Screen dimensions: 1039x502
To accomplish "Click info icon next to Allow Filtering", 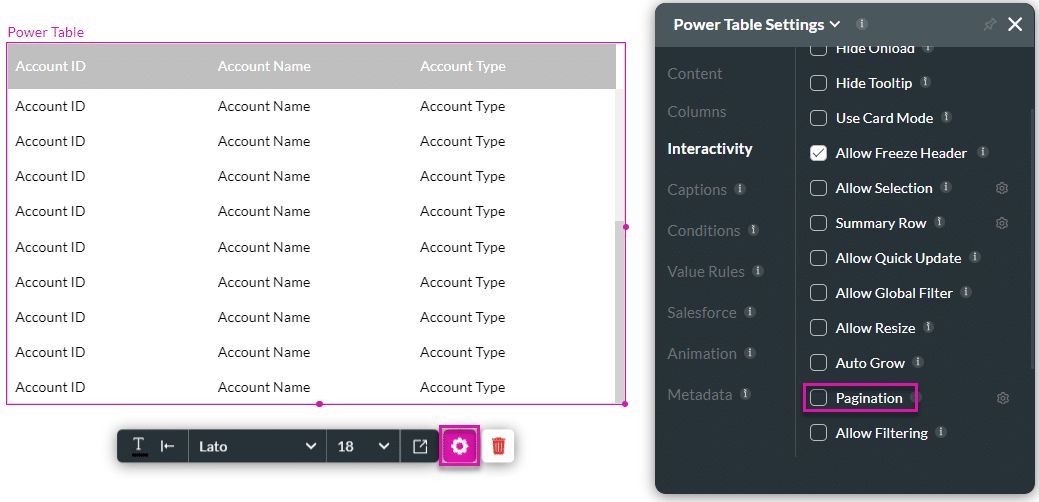I will (941, 432).
